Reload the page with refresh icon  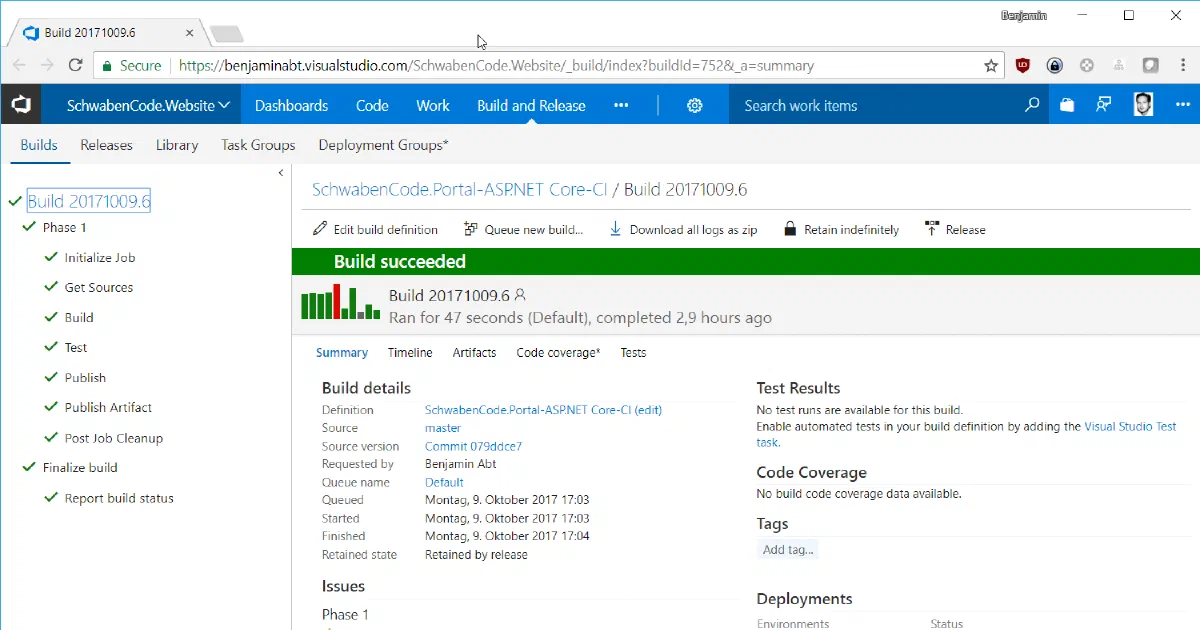pos(75,65)
